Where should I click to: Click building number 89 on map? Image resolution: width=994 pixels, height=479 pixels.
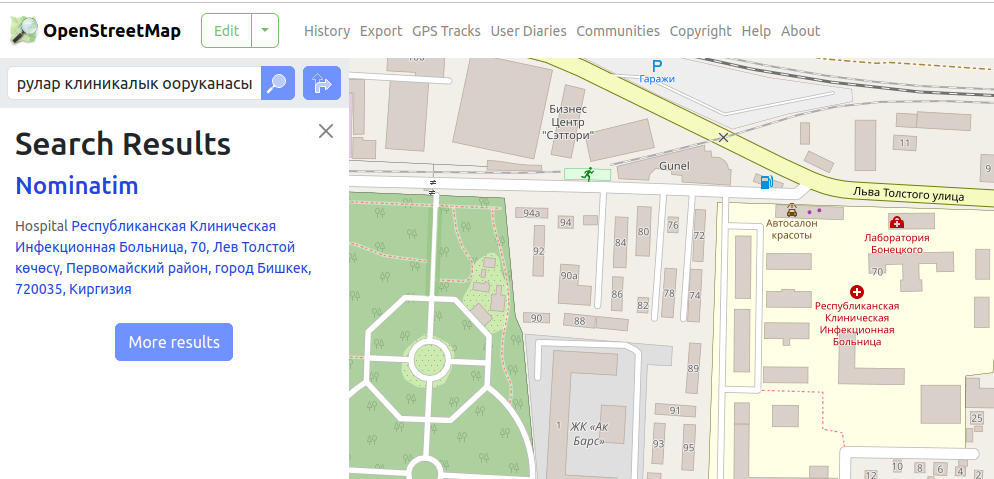693,369
